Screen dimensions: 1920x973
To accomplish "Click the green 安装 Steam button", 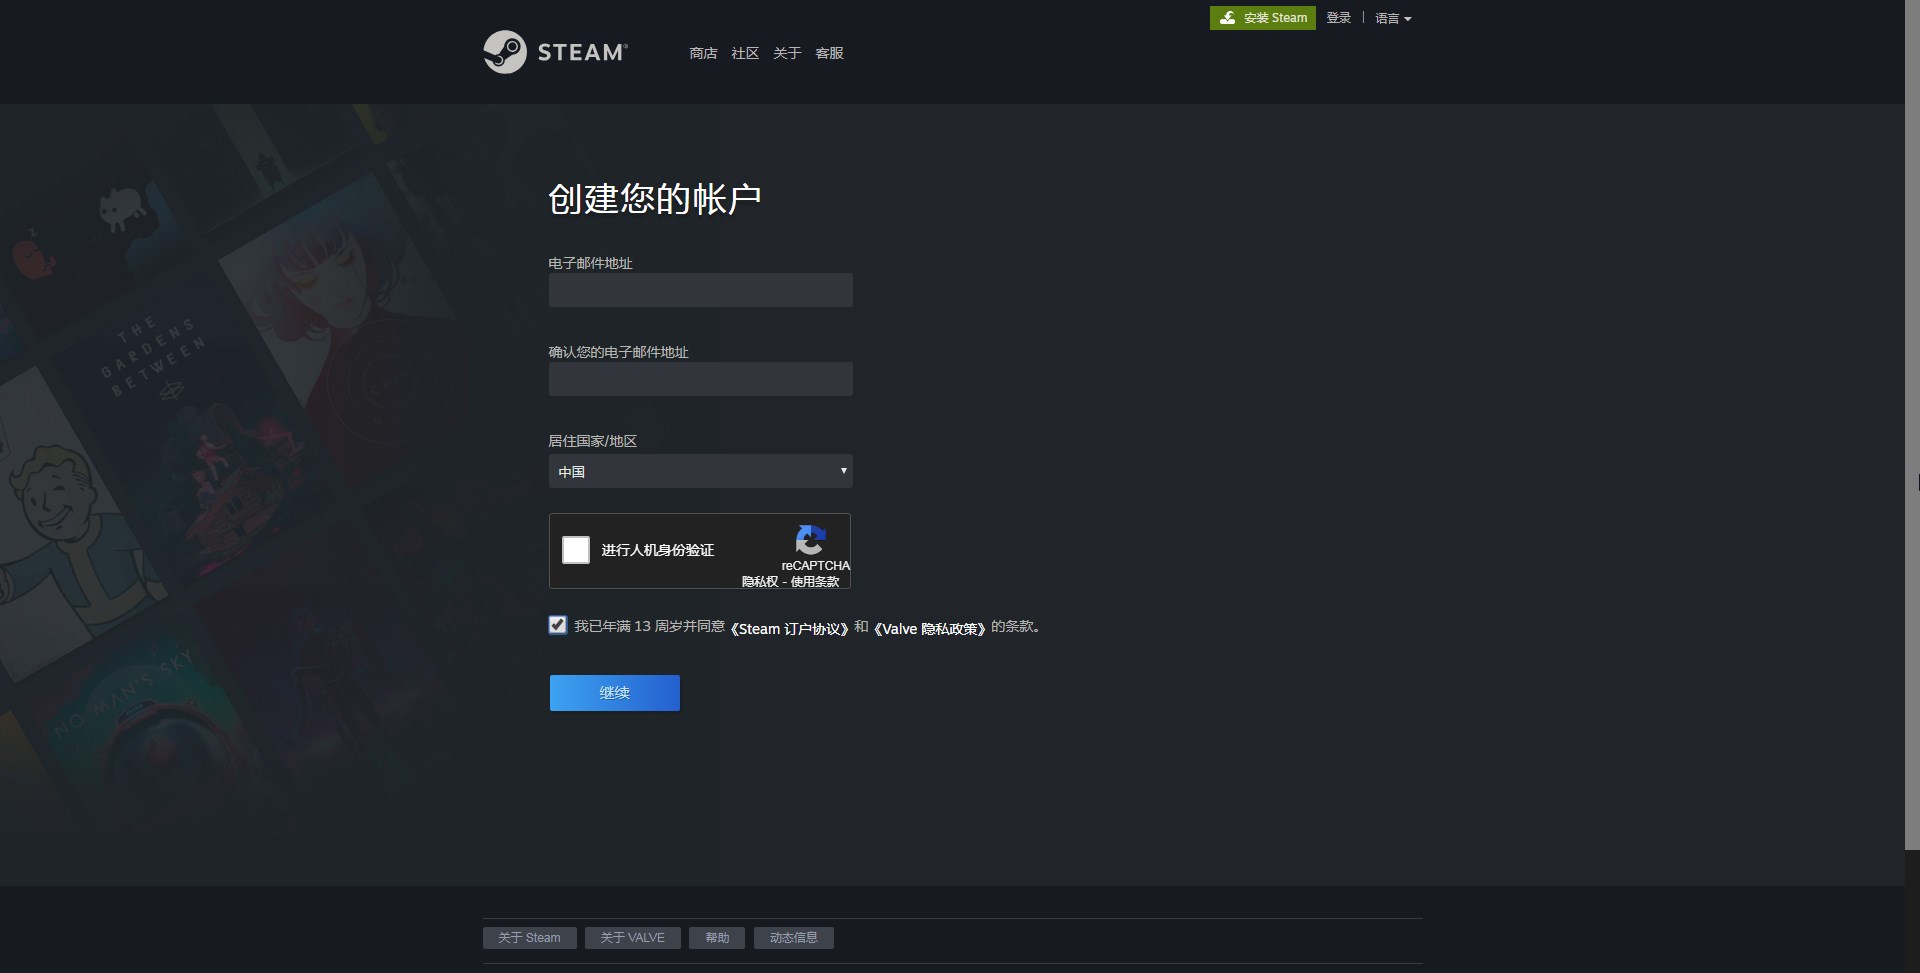I will pos(1262,18).
